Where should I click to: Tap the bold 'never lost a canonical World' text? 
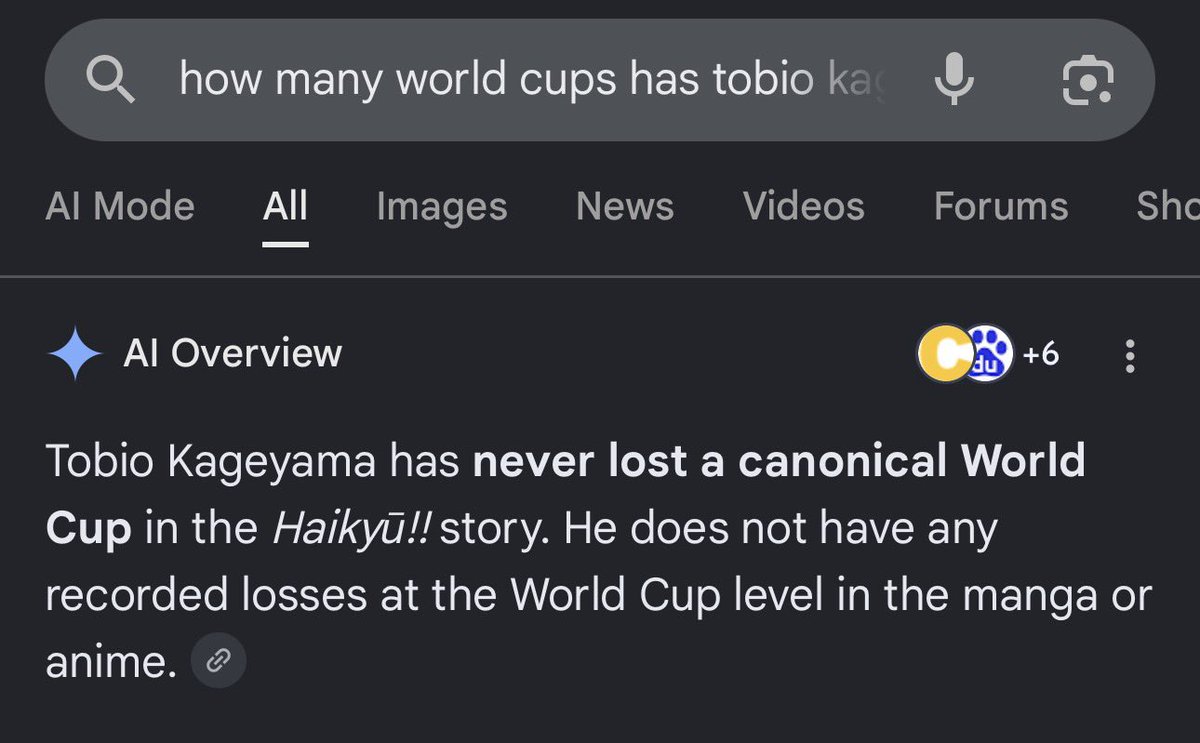click(779, 461)
